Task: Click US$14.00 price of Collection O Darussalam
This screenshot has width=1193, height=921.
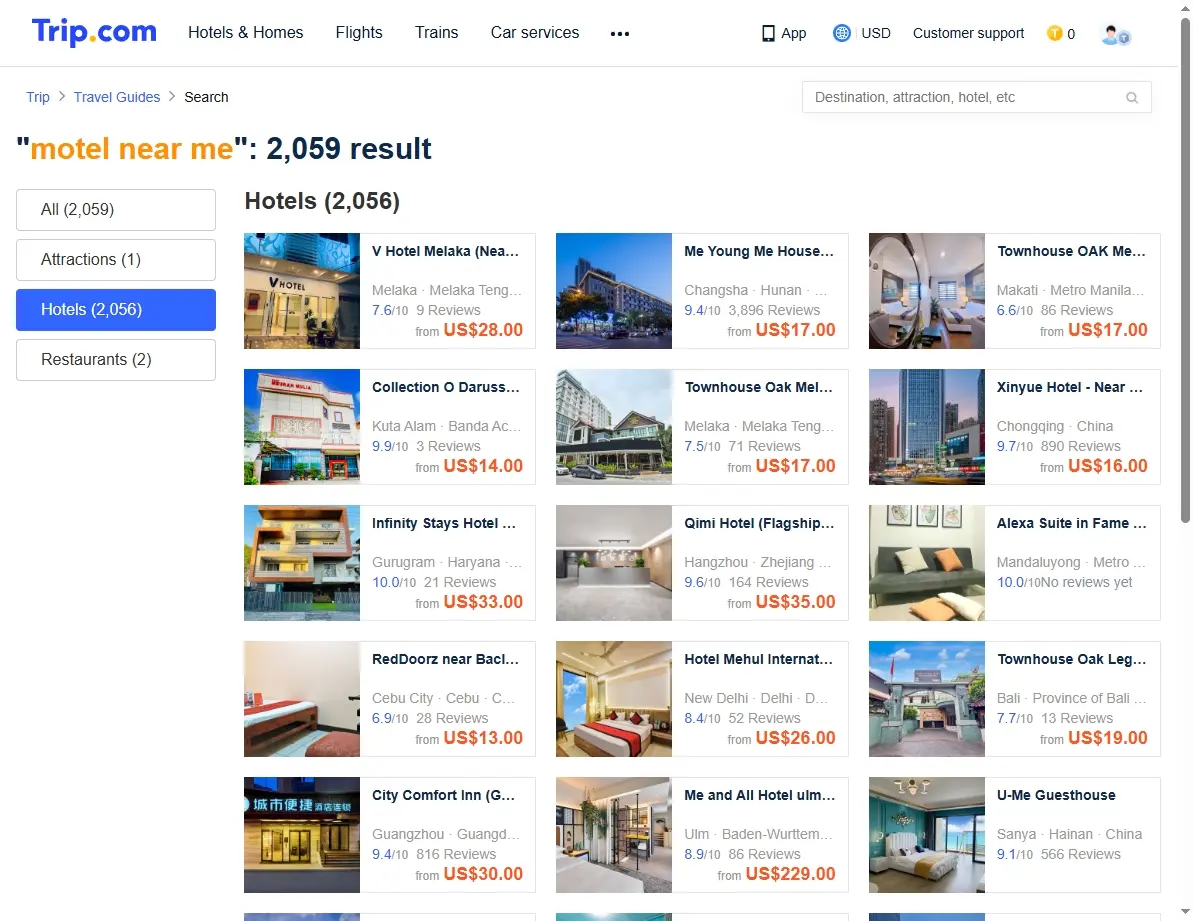Action: [x=483, y=466]
